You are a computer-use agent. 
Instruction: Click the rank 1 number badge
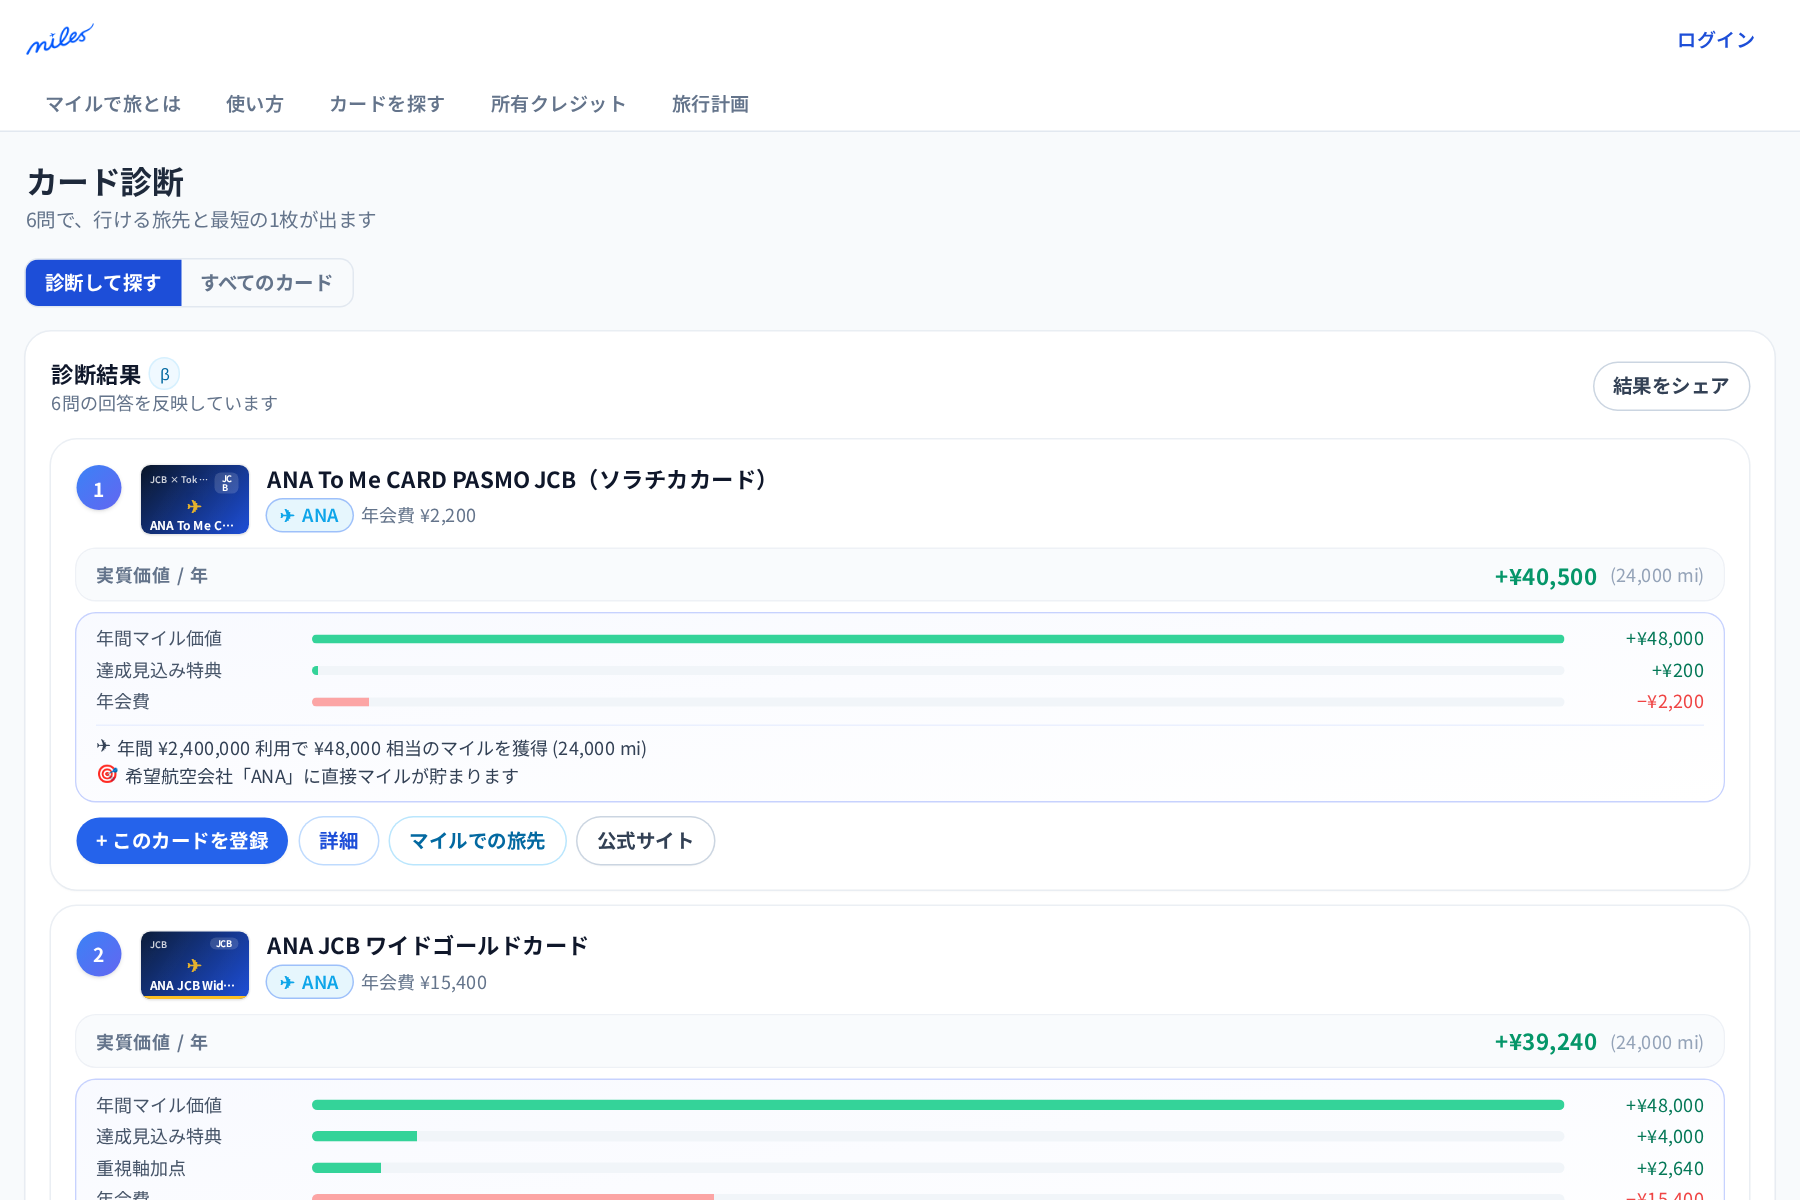tap(99, 488)
